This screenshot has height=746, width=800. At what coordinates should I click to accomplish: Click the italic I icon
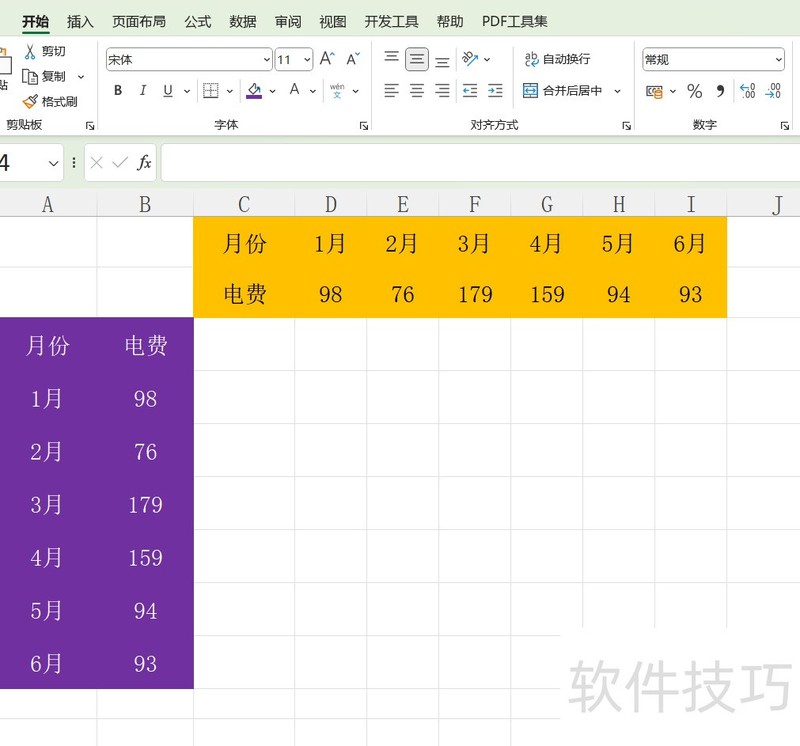pos(143,89)
